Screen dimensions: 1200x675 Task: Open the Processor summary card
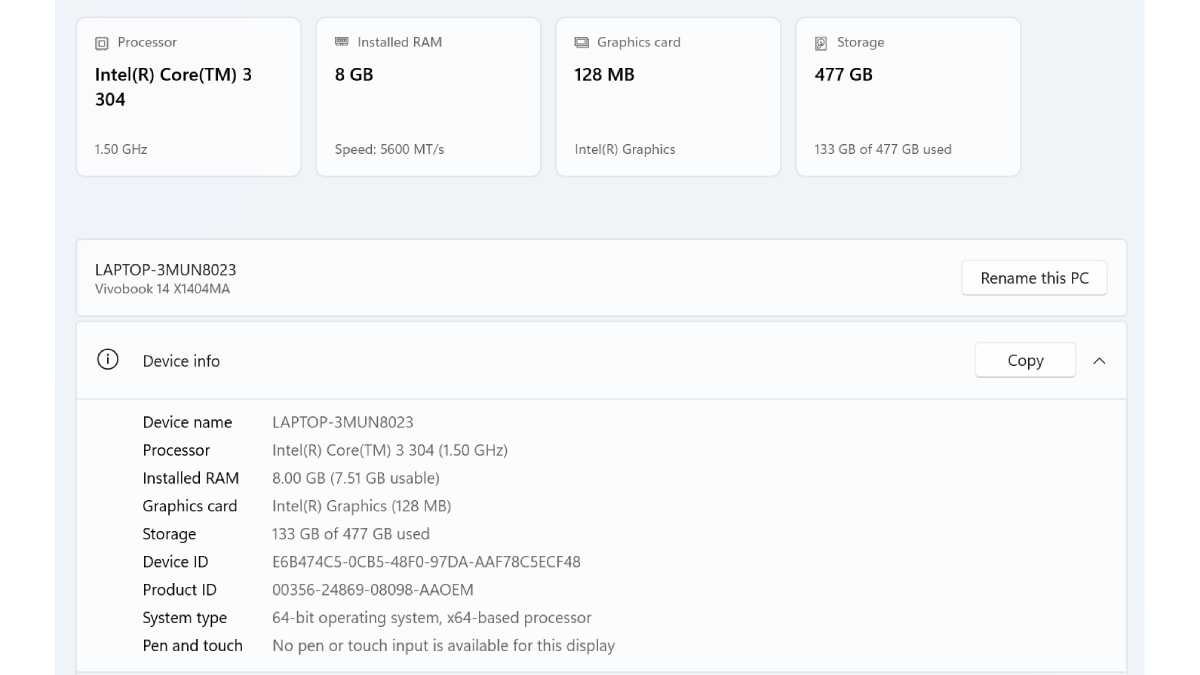[x=189, y=97]
